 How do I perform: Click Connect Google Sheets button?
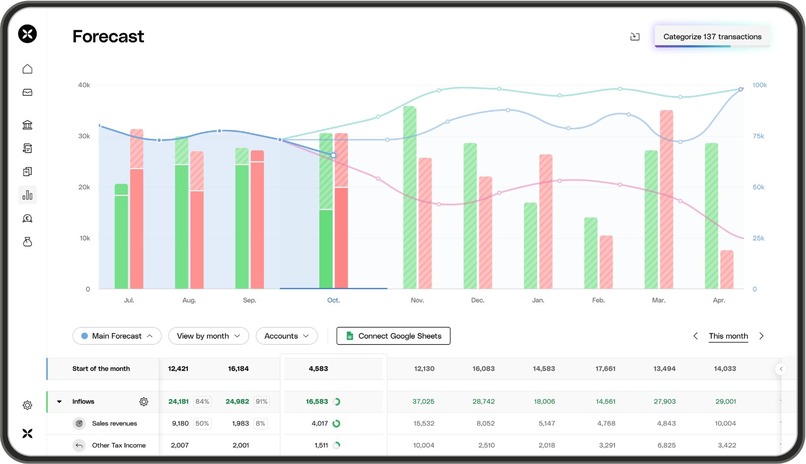click(x=393, y=336)
